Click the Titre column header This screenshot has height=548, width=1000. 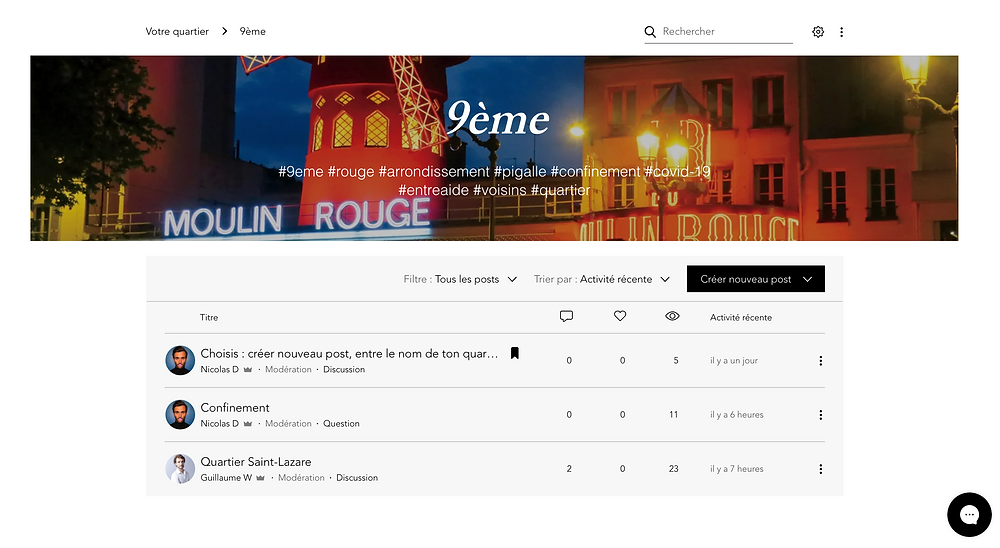tap(209, 317)
